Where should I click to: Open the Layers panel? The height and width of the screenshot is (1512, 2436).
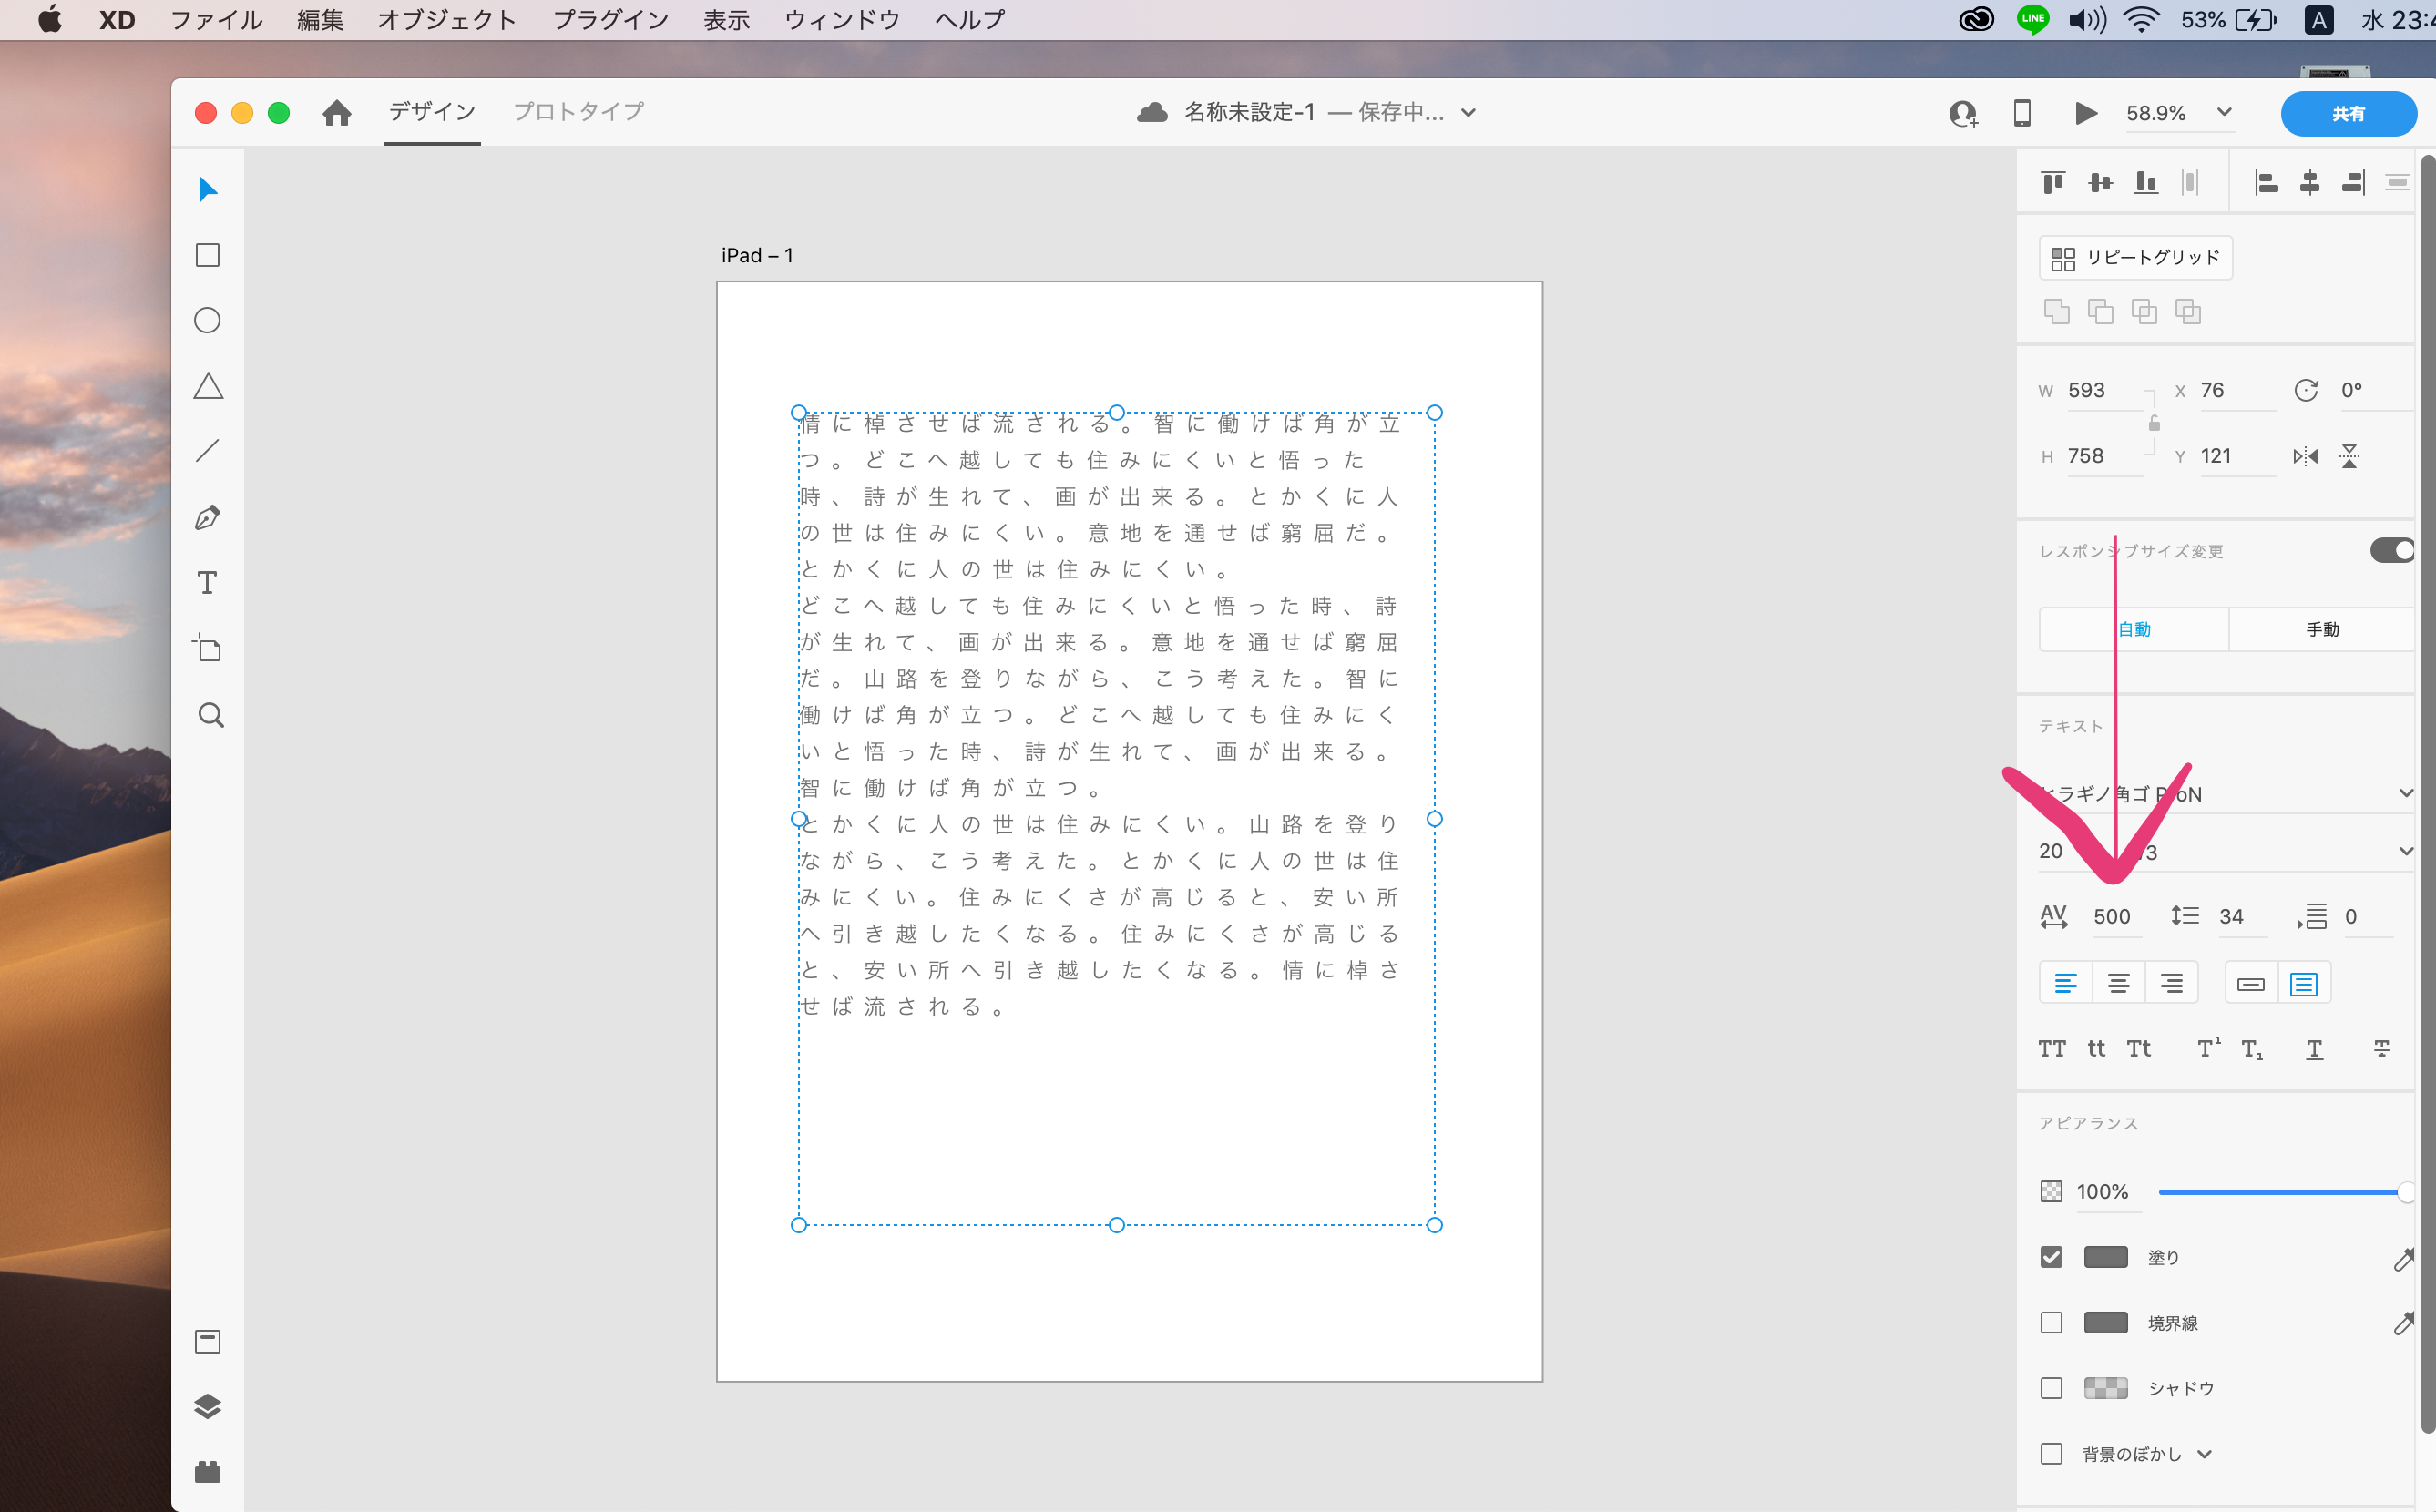pos(207,1406)
